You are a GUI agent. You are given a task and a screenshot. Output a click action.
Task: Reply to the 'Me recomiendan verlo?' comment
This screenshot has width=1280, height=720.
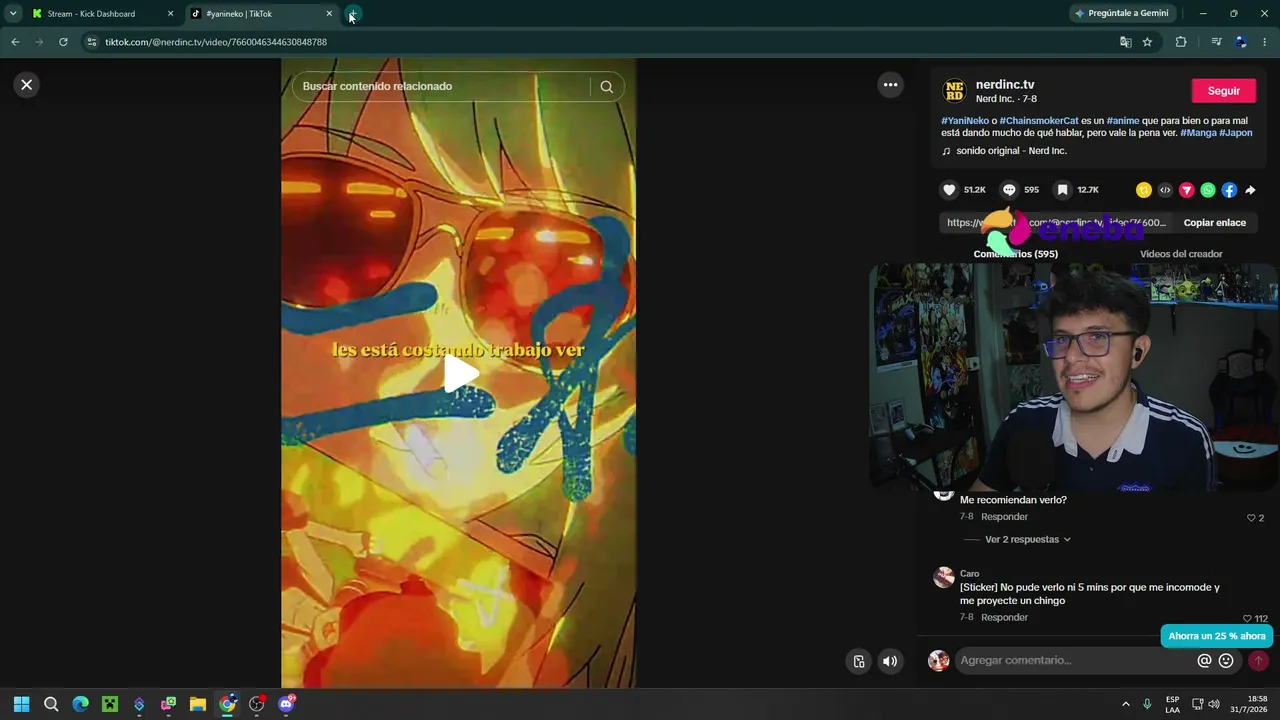(1004, 517)
